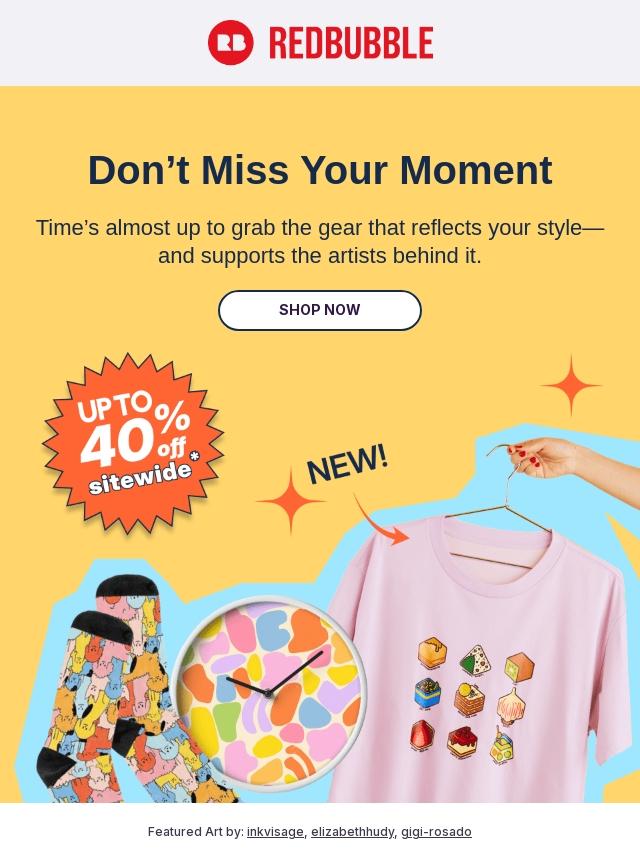Screen dimensions: 640x854
Task: Click the colorful abstract wall clock
Action: [269, 694]
